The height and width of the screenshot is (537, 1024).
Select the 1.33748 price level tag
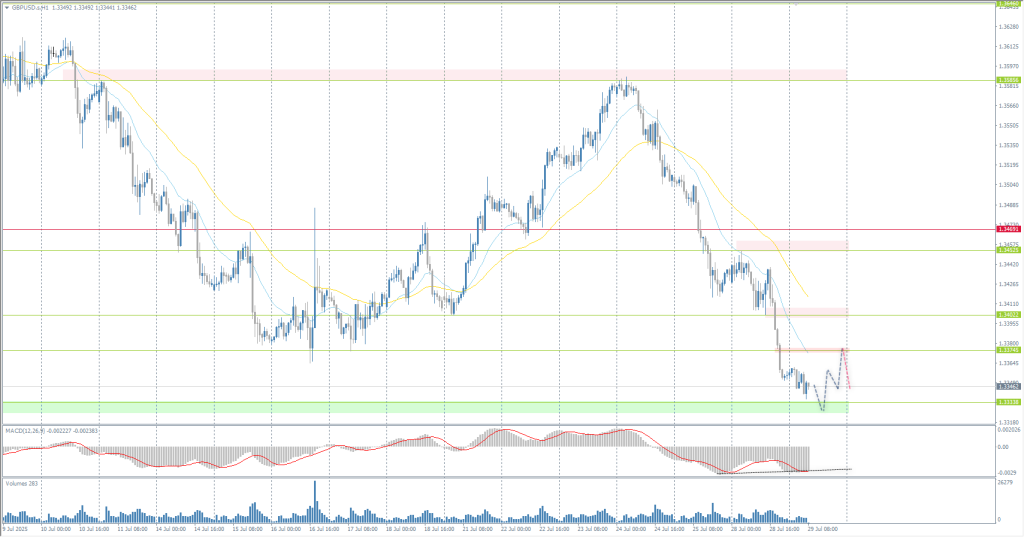click(1008, 350)
